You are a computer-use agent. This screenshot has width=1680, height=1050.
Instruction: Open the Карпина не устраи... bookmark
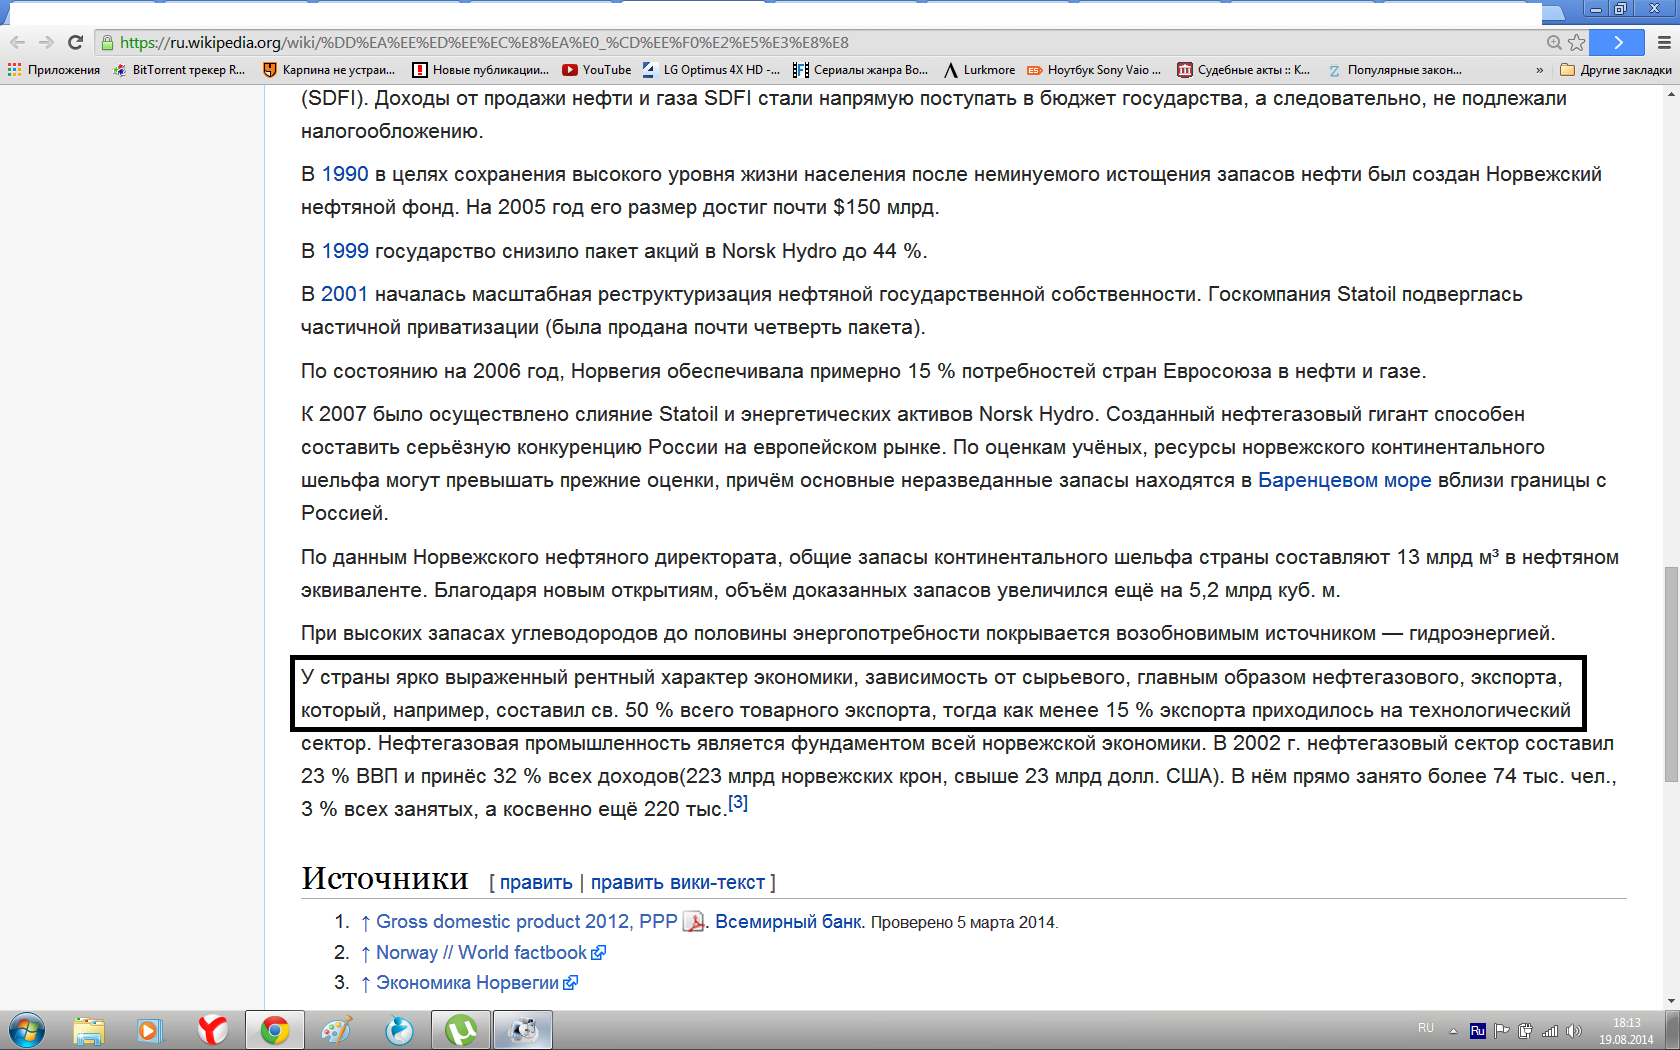(x=329, y=70)
